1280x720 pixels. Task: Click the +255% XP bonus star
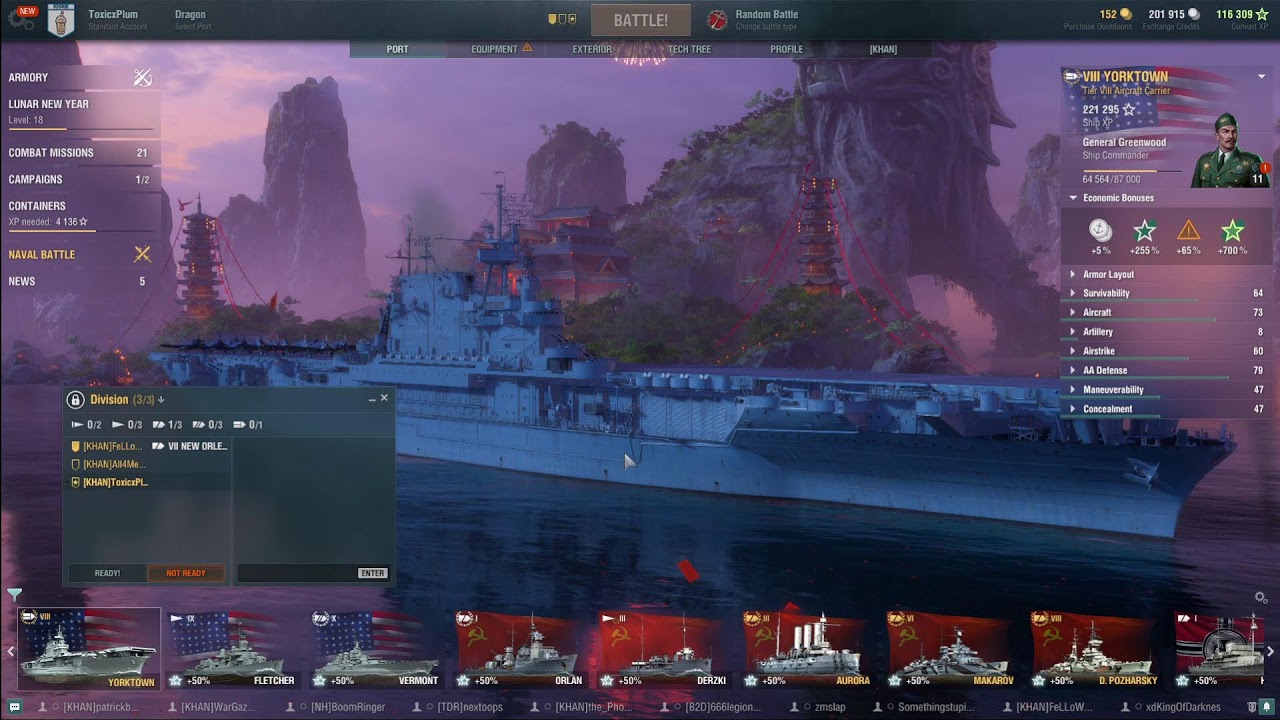click(x=1144, y=231)
